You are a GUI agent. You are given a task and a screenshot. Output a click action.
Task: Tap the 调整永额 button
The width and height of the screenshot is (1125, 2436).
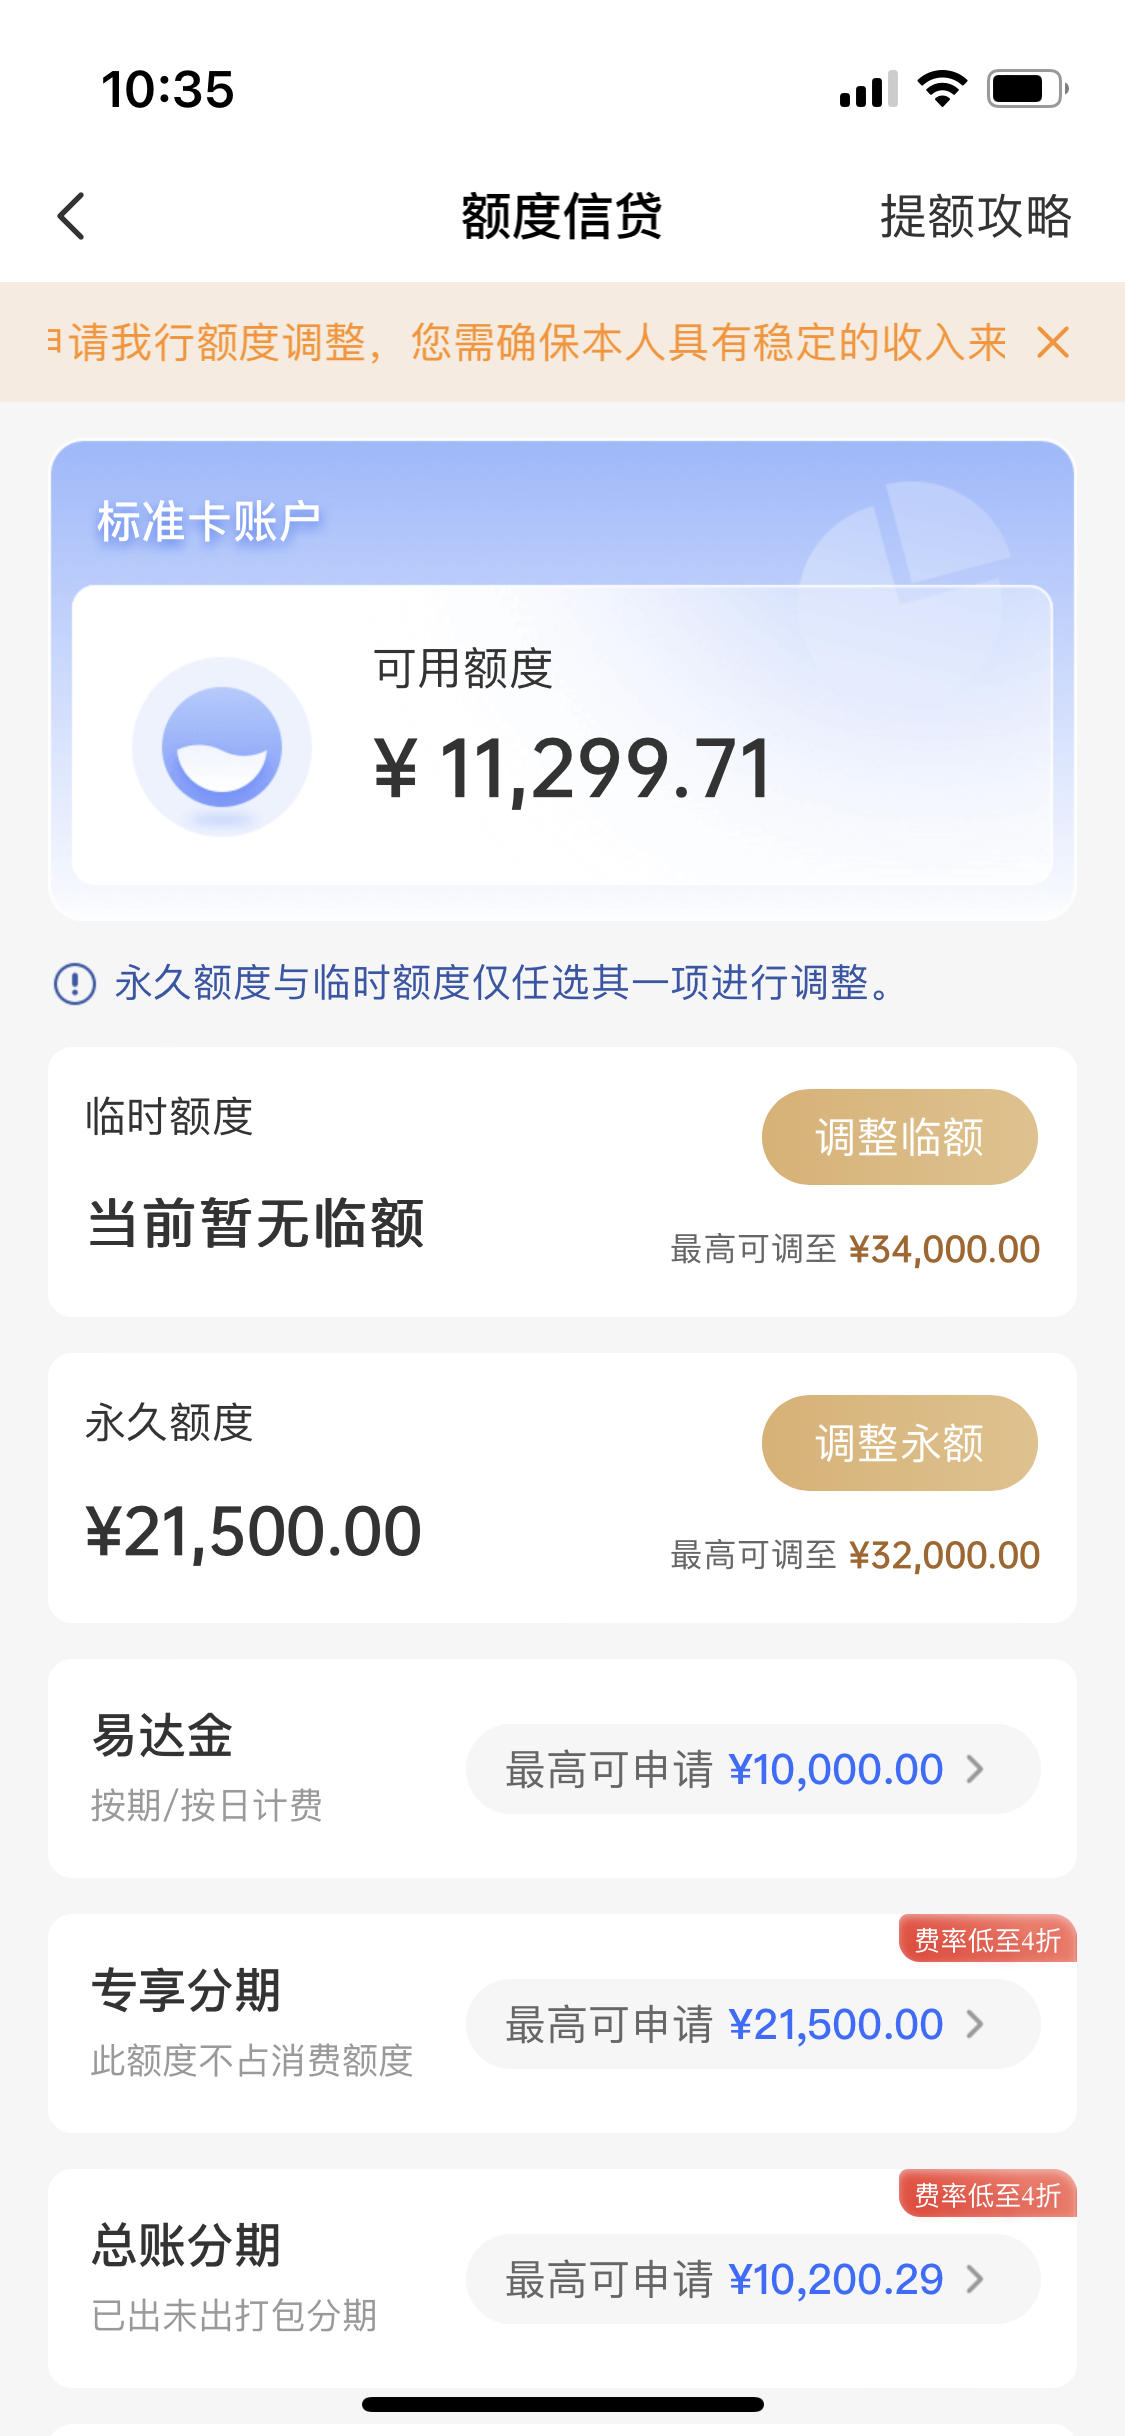tap(899, 1443)
